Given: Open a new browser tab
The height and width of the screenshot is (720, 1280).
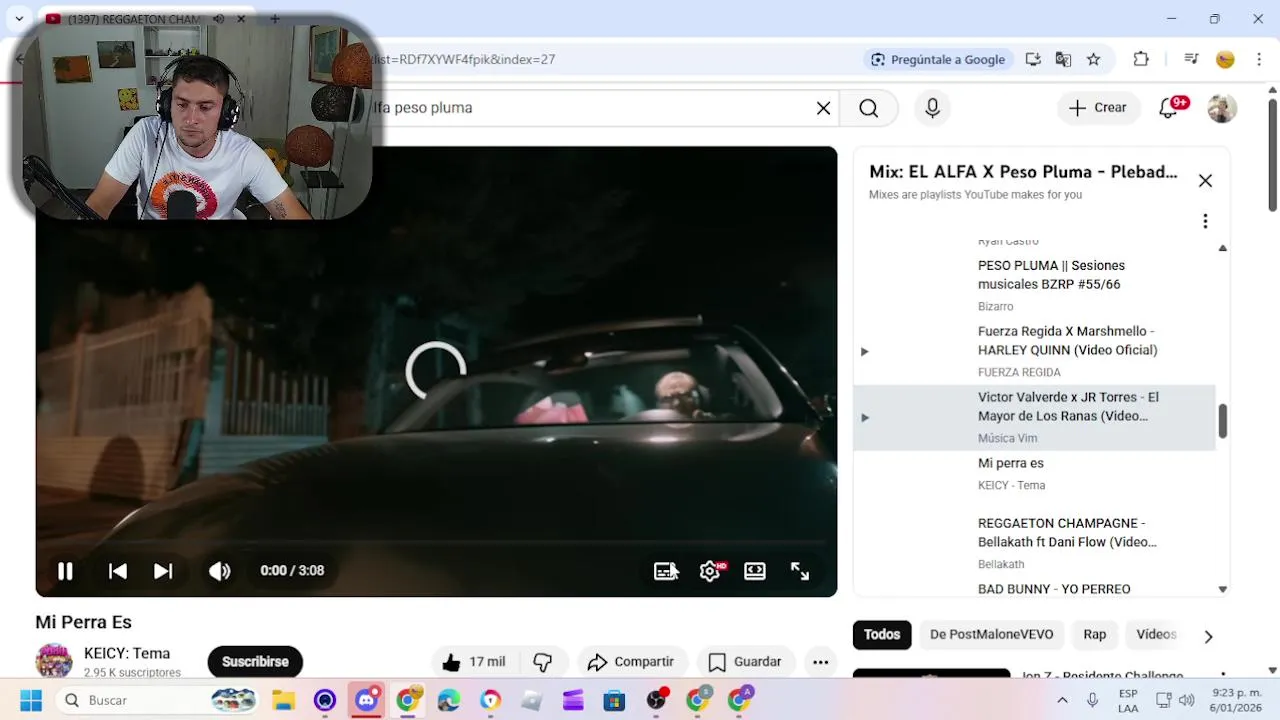Looking at the screenshot, I should [x=275, y=19].
